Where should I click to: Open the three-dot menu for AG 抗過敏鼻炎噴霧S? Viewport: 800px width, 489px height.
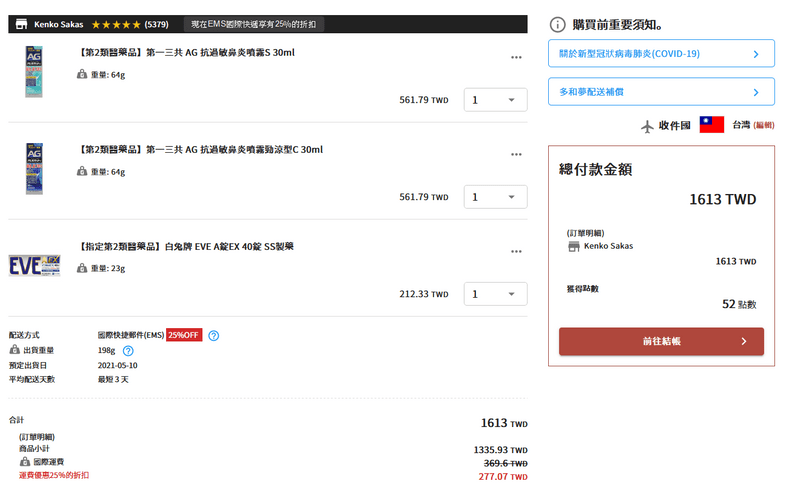point(516,57)
